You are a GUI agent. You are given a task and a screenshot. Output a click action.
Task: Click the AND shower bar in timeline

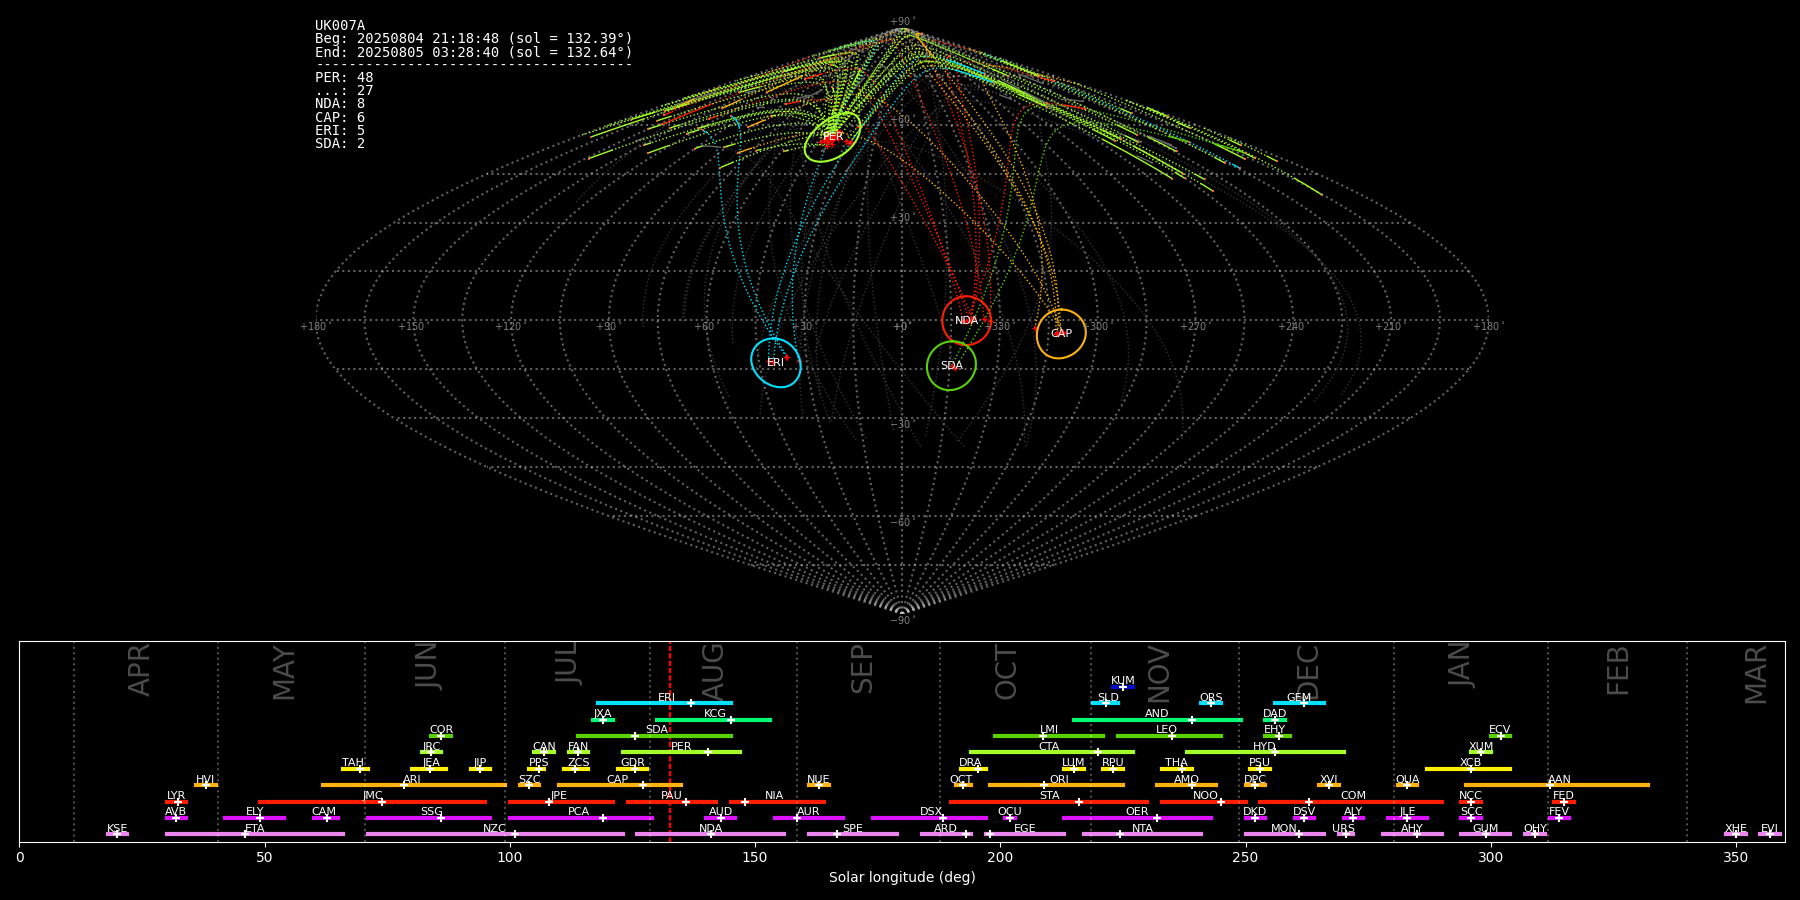click(x=1157, y=720)
